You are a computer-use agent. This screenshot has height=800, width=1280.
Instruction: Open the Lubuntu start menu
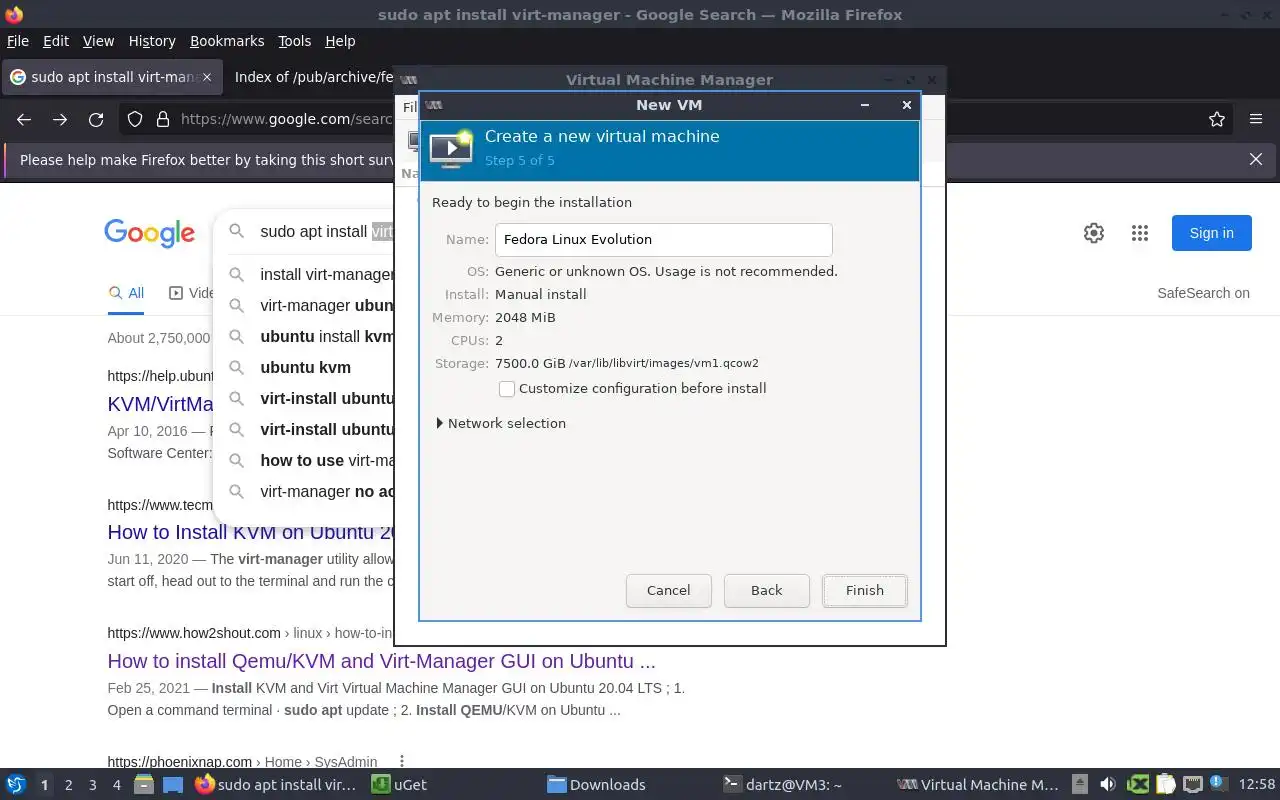(x=16, y=784)
